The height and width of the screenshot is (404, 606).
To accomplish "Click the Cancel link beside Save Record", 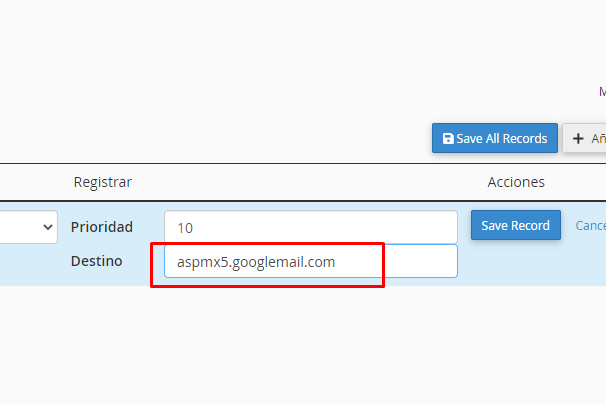I will 590,226.
